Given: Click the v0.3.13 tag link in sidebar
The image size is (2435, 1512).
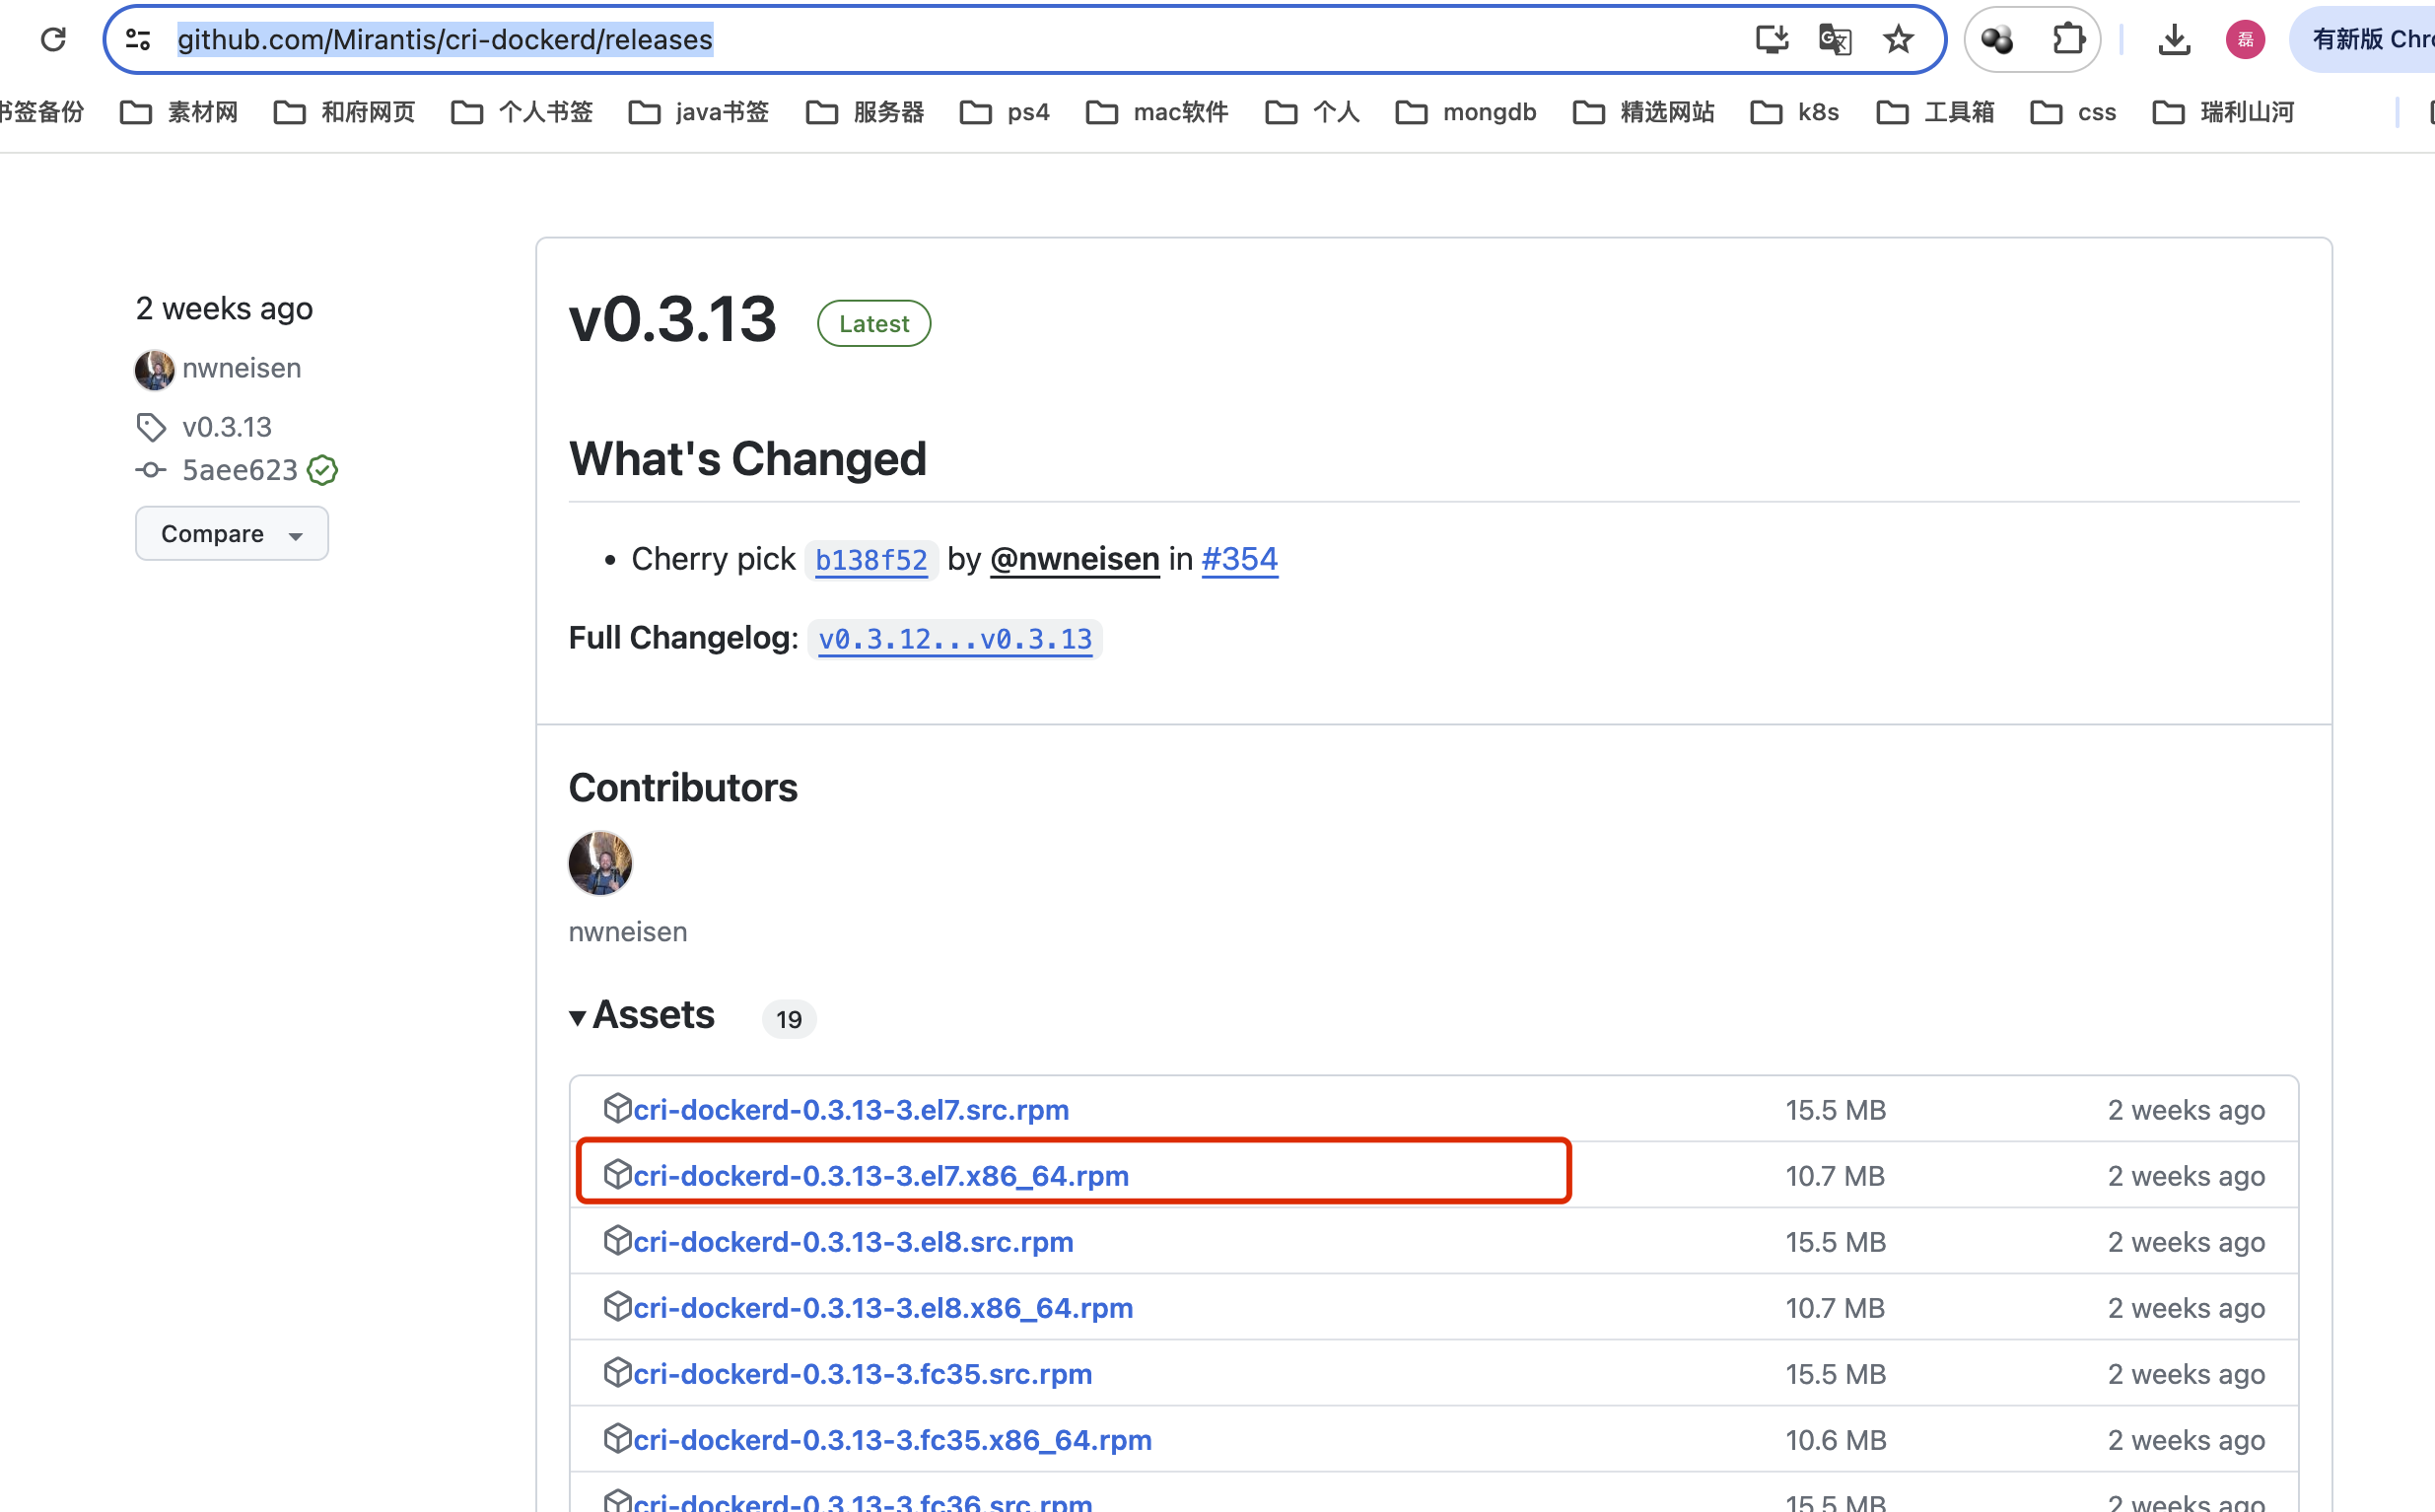Looking at the screenshot, I should coord(227,427).
